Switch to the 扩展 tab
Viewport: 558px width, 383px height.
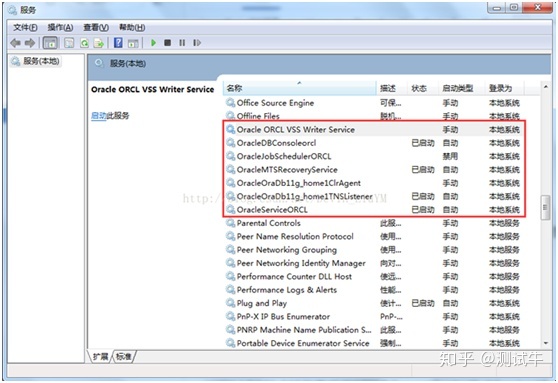click(101, 356)
